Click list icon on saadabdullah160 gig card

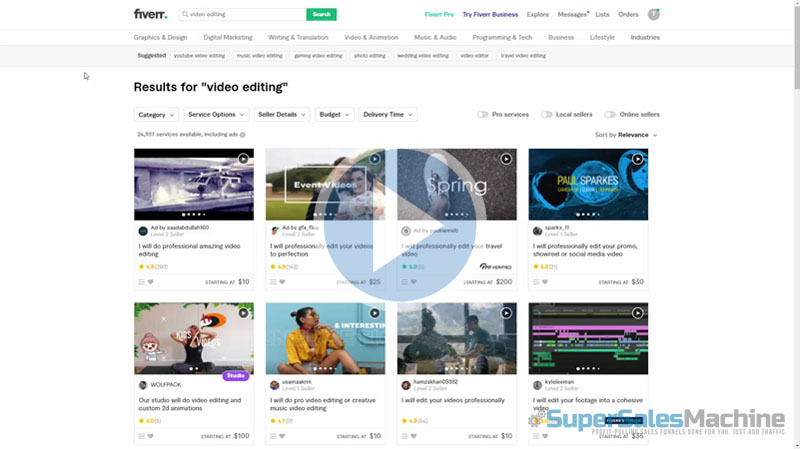[x=141, y=282]
